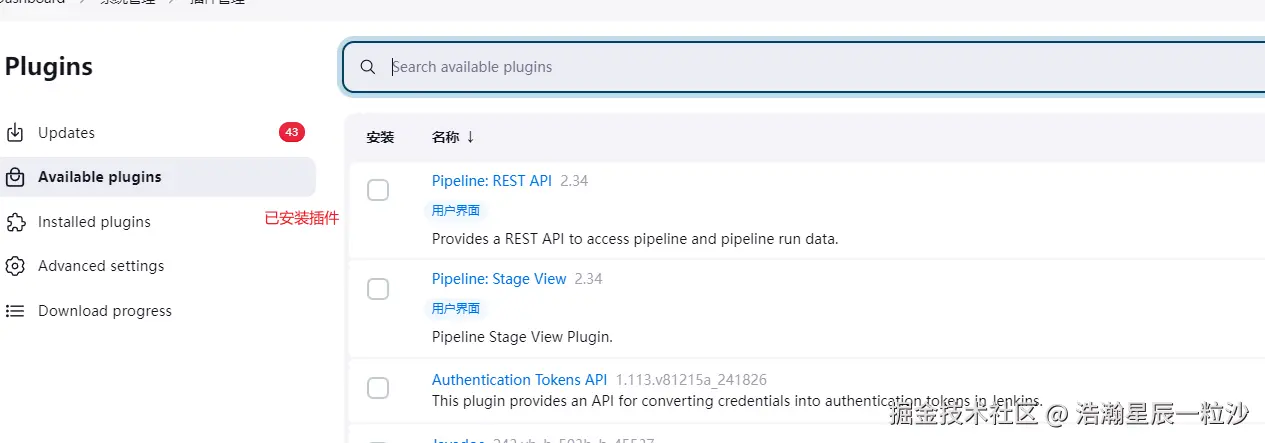Open the Updates section
The width and height of the screenshot is (1265, 443).
[66, 133]
